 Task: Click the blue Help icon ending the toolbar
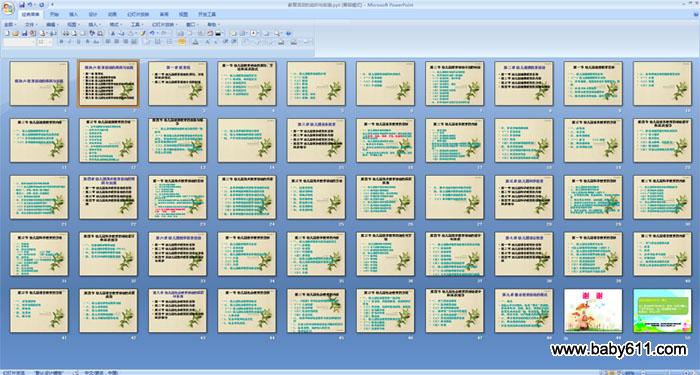288,33
